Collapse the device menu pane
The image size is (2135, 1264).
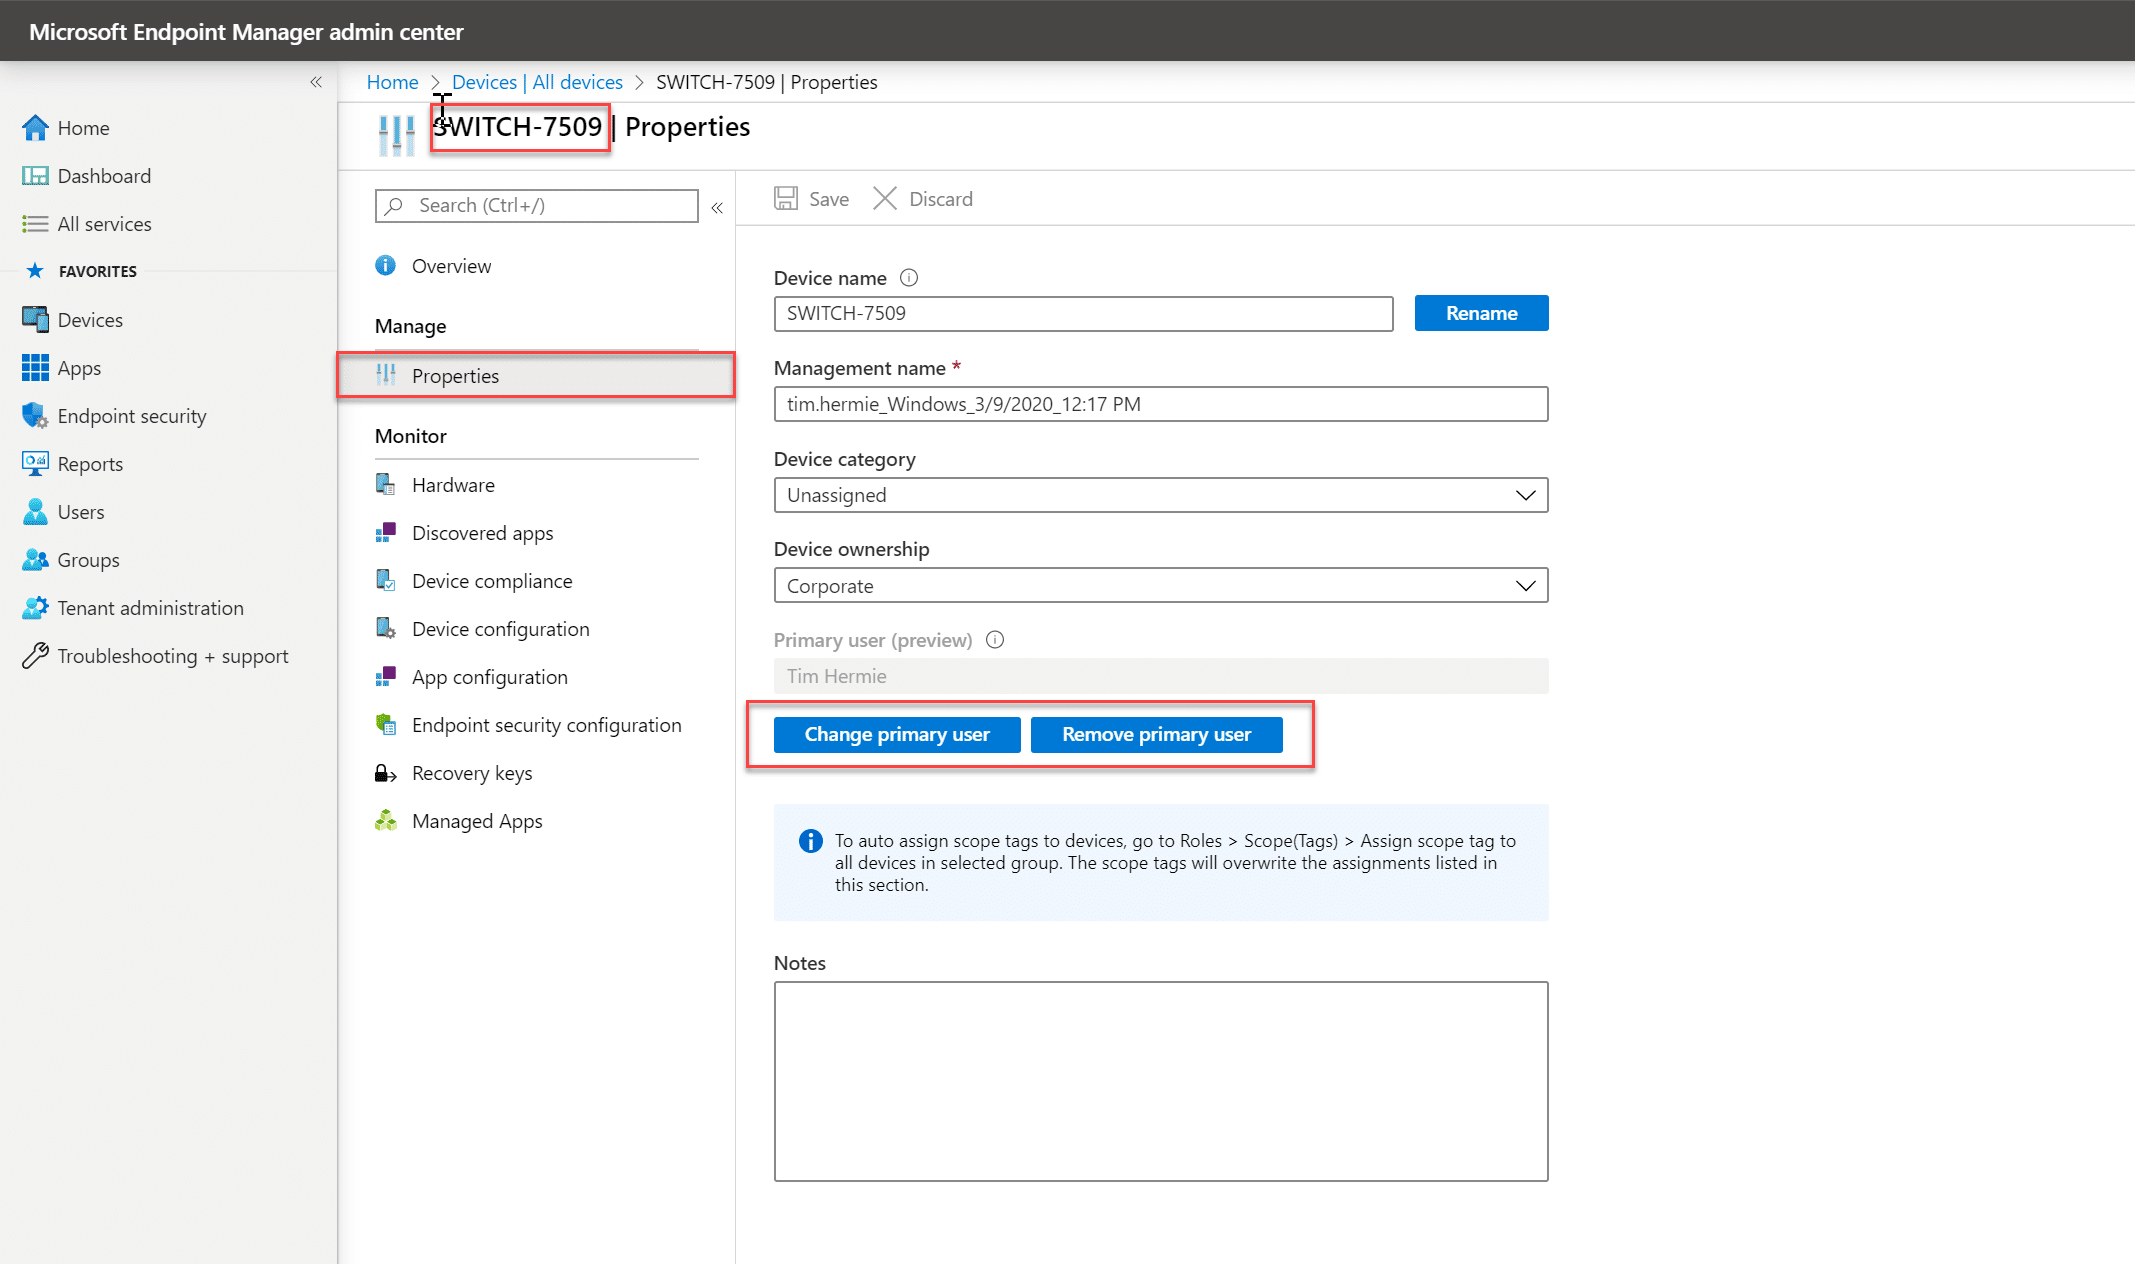point(717,208)
